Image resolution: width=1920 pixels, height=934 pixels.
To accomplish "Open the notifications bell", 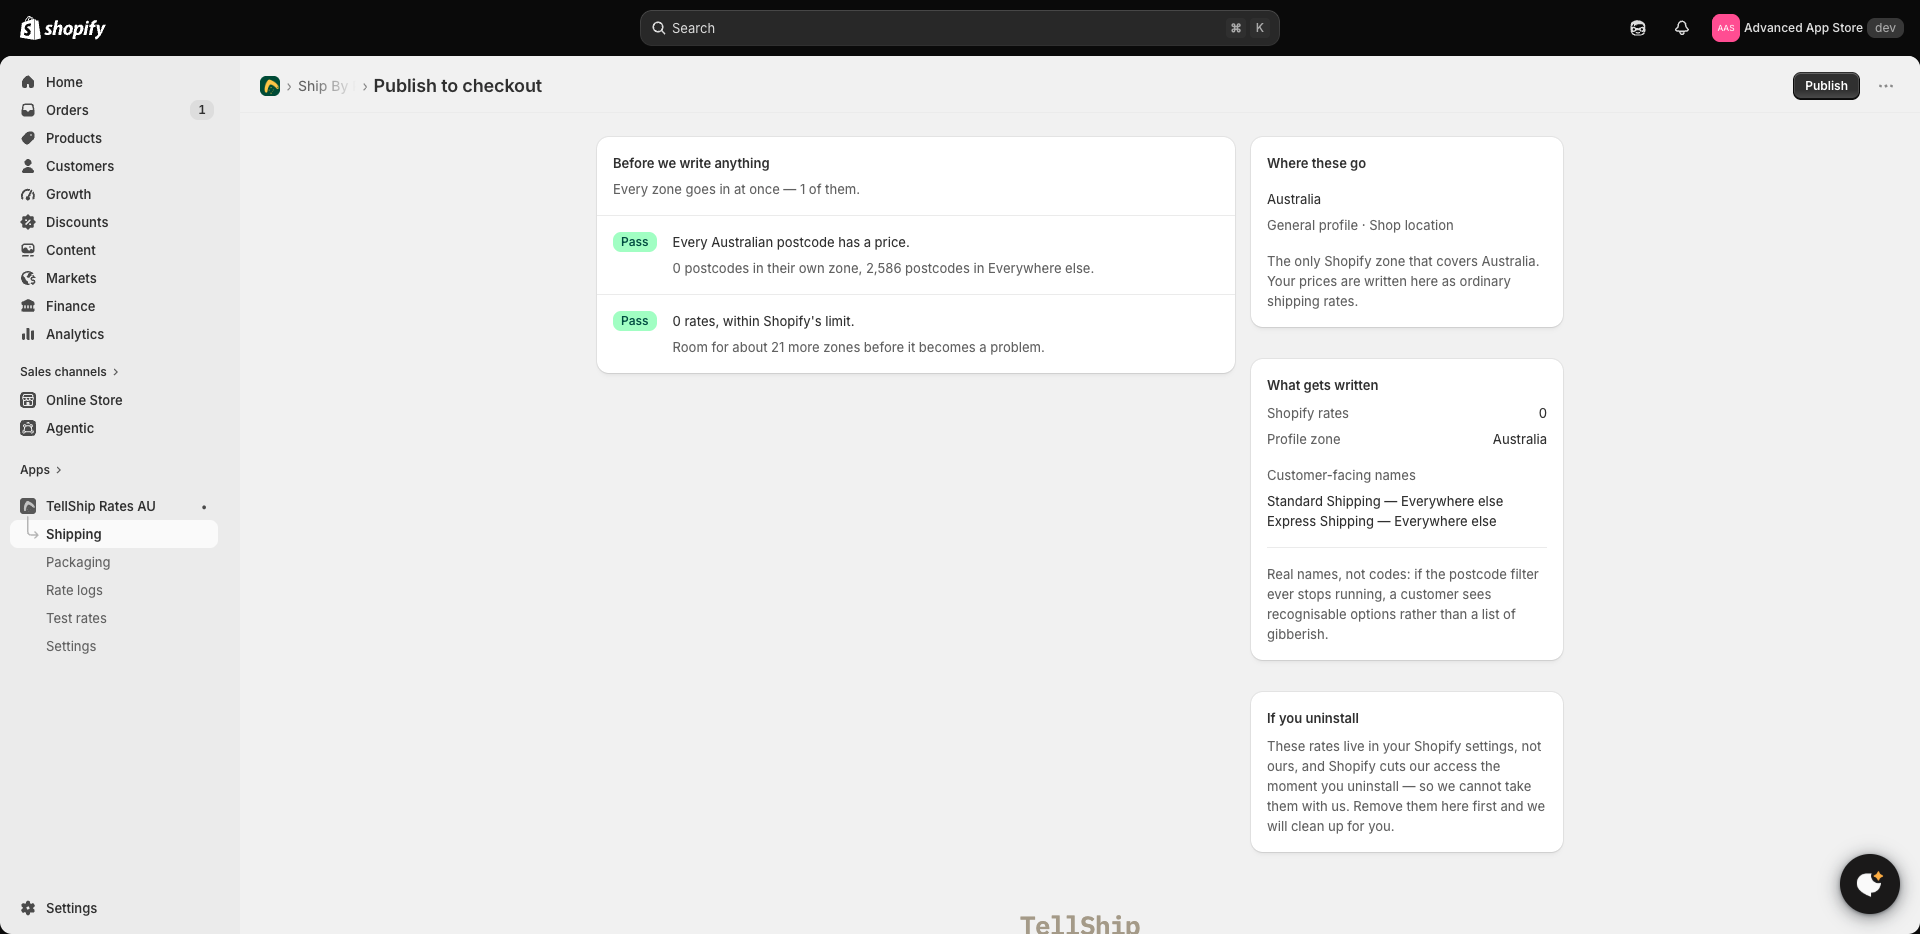I will [1682, 28].
